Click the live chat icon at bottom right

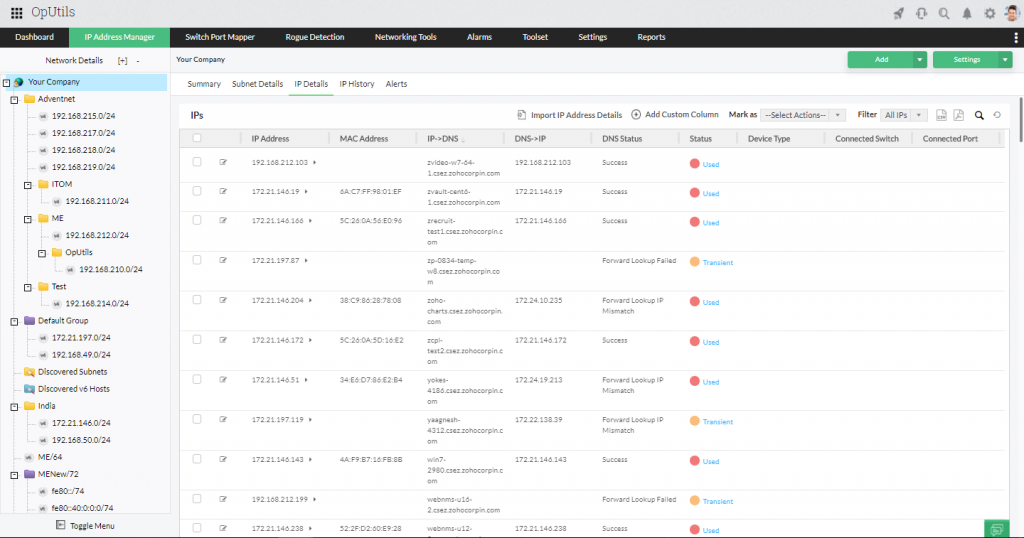996,528
